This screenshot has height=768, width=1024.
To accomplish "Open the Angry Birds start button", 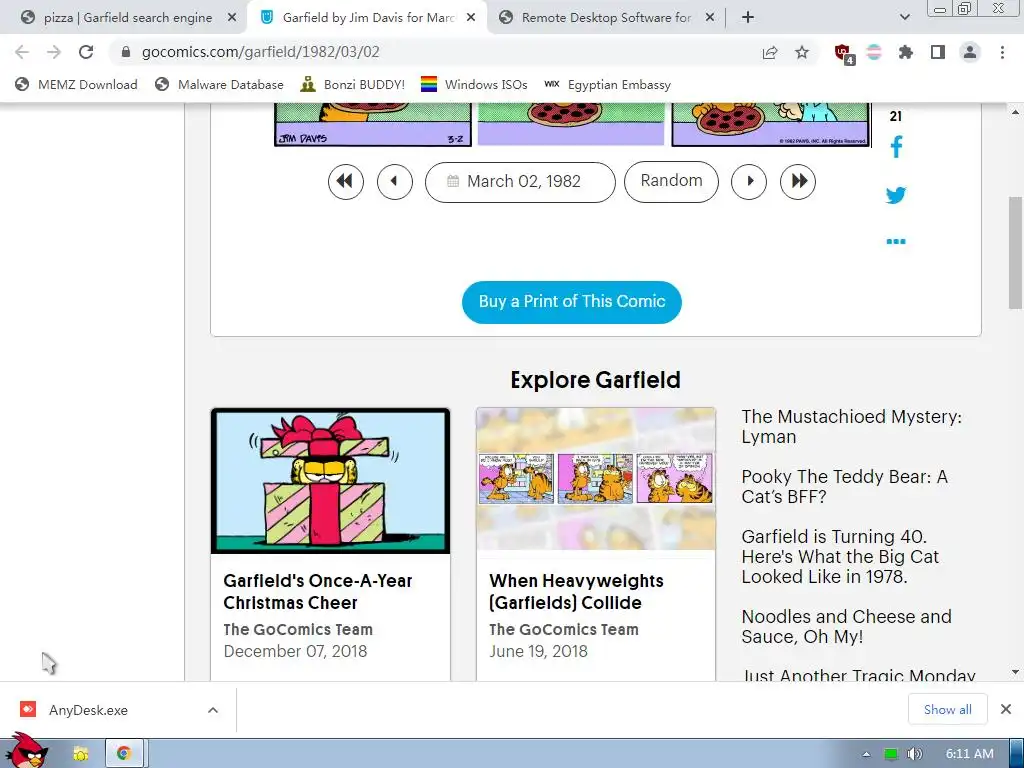I will (26, 751).
